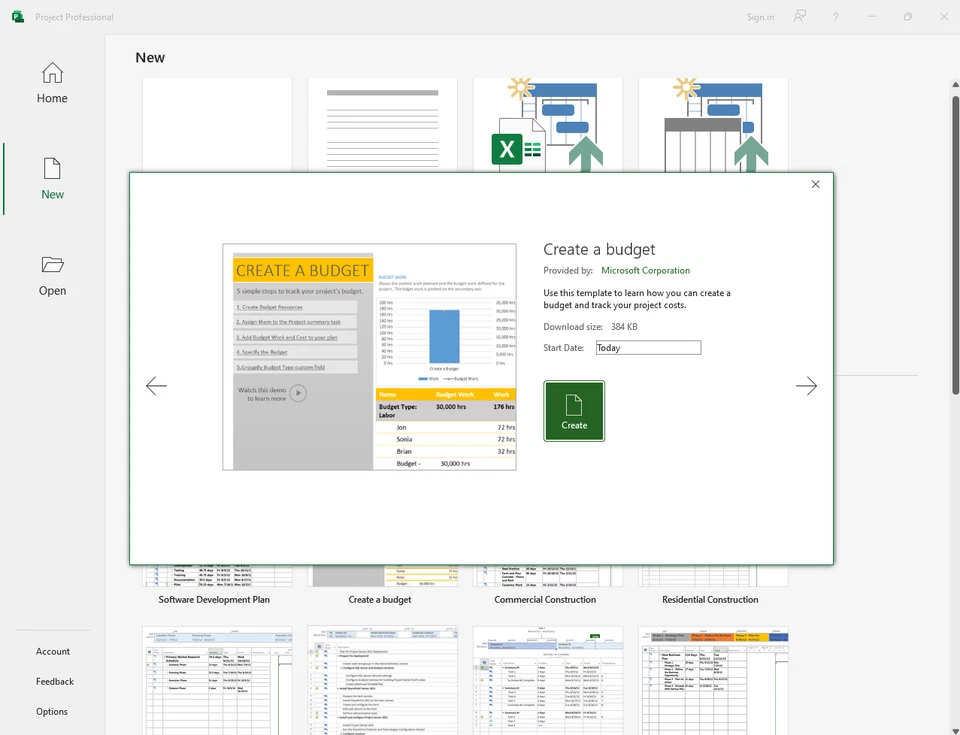This screenshot has height=735, width=960.
Task: Dismiss the Create a budget dialog with the X
Action: pos(815,184)
